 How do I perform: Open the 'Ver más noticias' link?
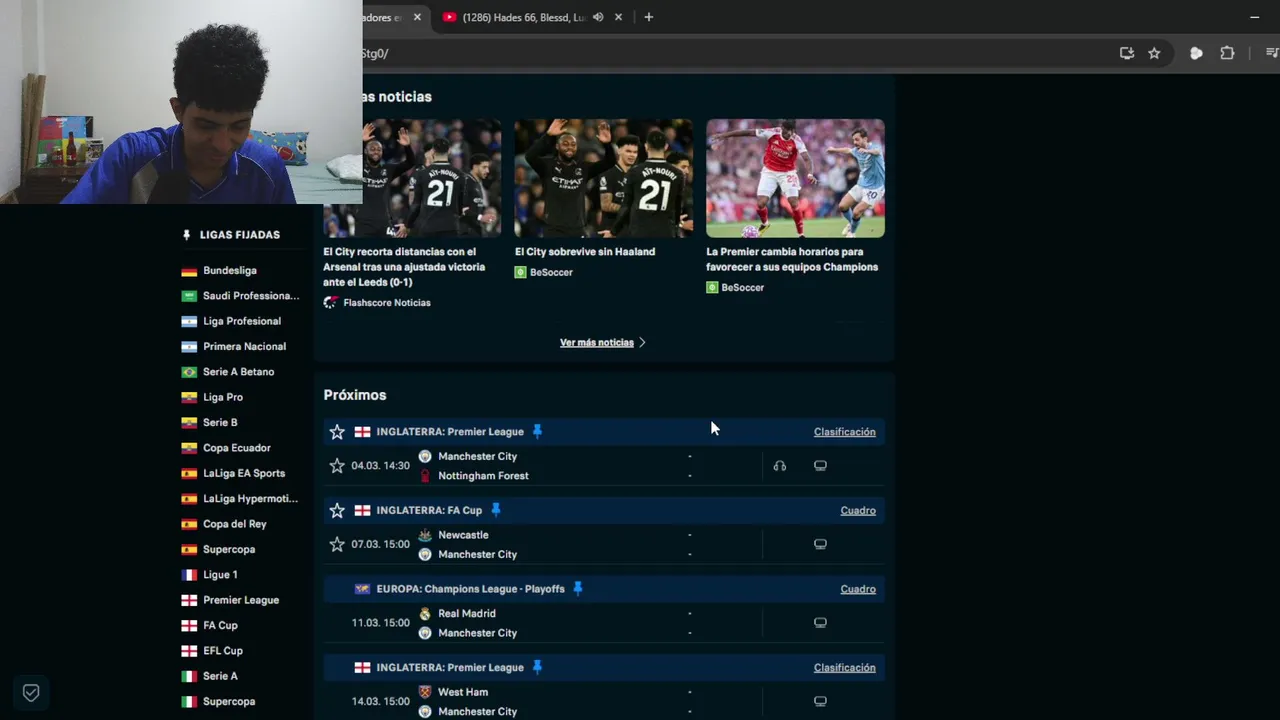(x=597, y=343)
